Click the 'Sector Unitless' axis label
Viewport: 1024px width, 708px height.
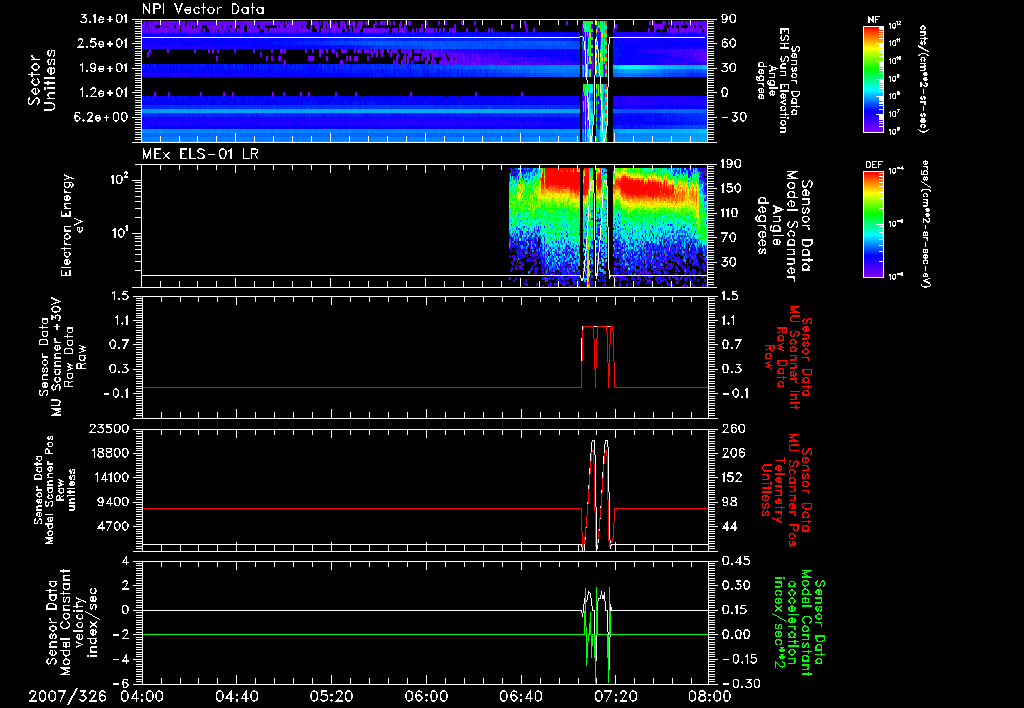pos(42,80)
